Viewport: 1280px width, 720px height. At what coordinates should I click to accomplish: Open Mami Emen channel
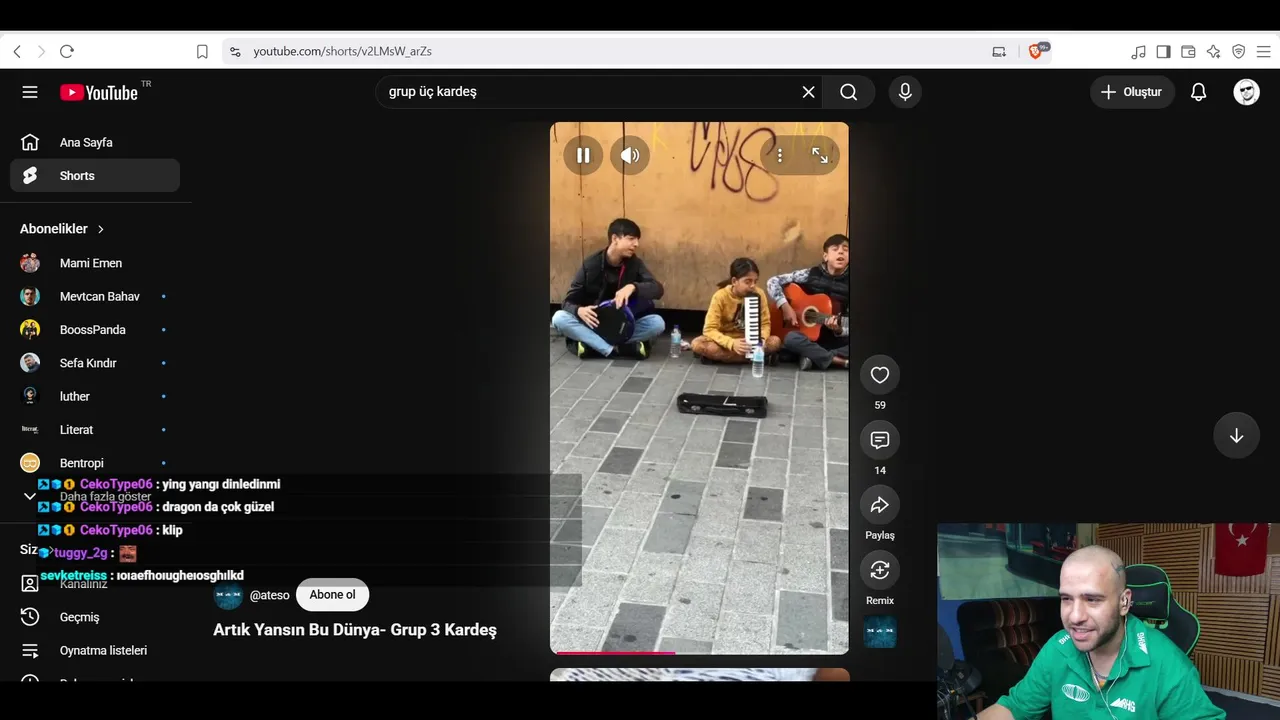95,263
